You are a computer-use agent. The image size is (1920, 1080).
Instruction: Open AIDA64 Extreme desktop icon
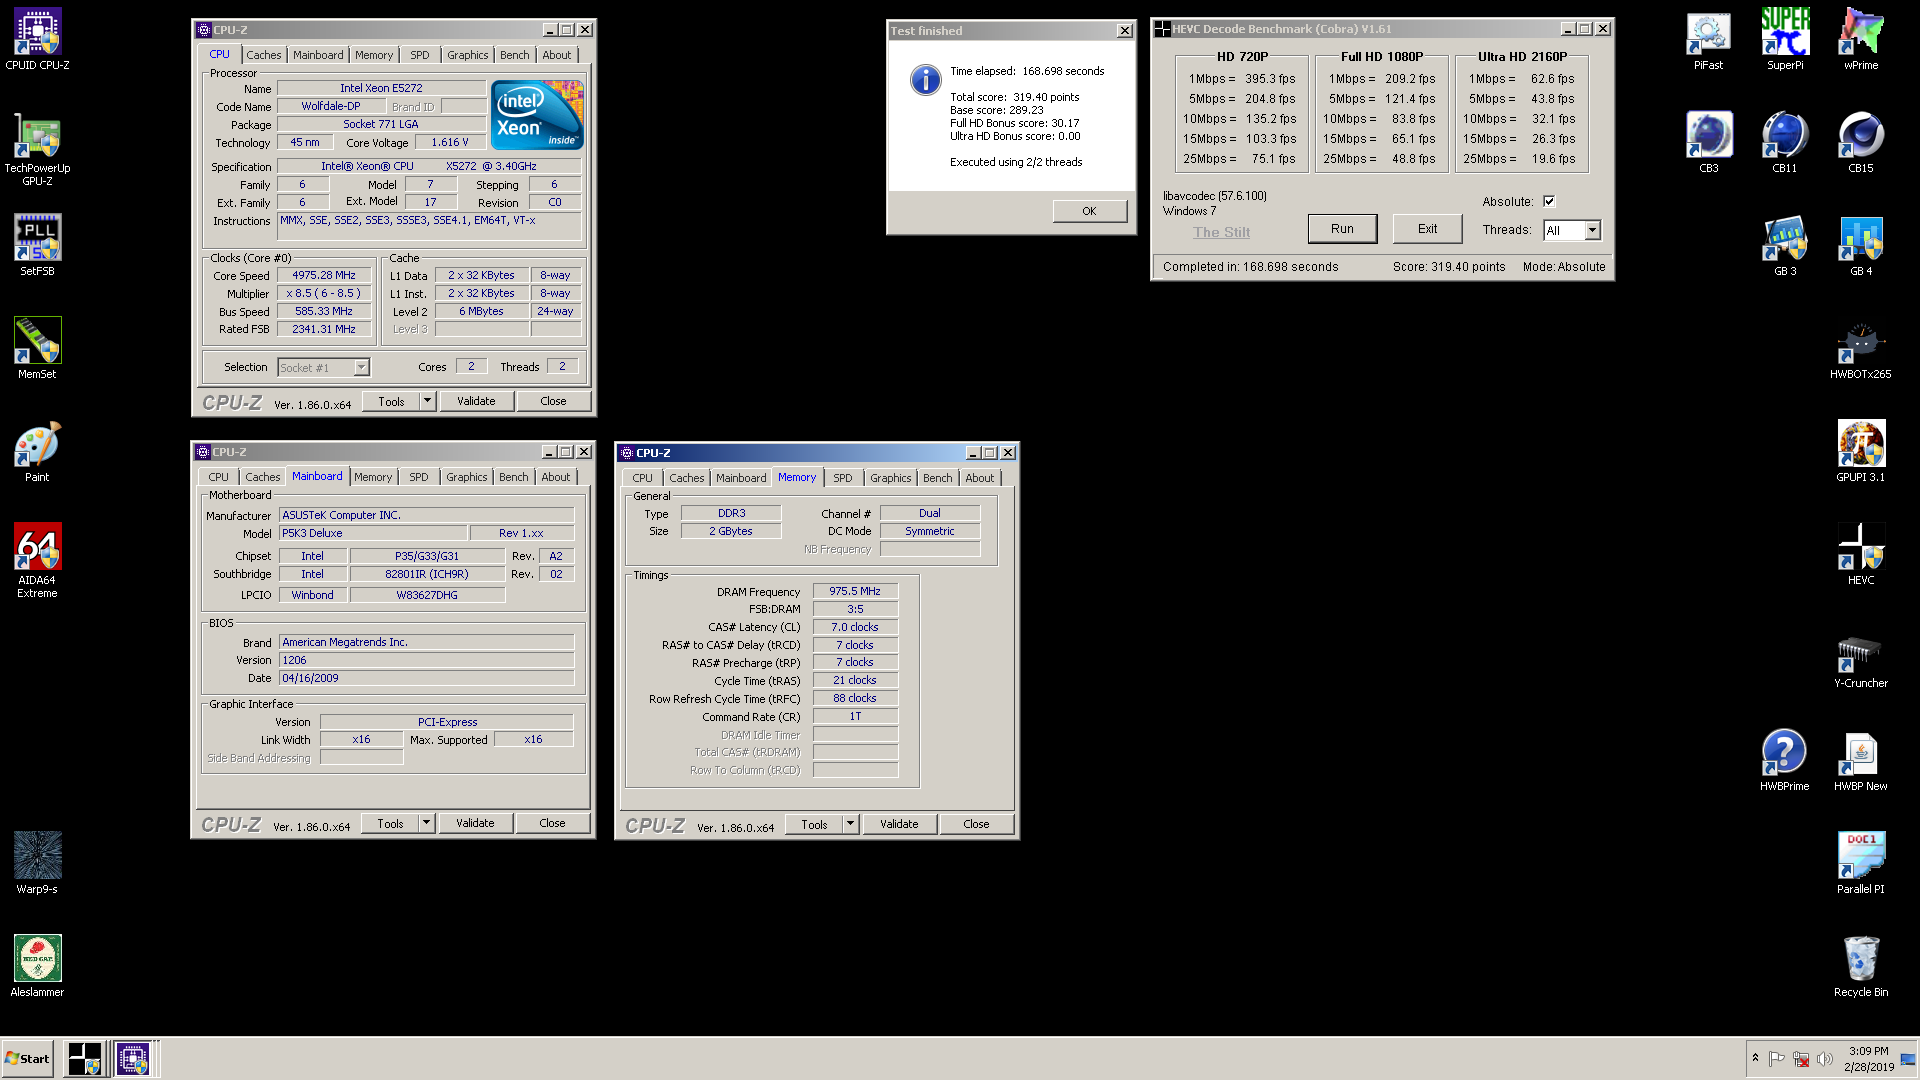tap(37, 561)
